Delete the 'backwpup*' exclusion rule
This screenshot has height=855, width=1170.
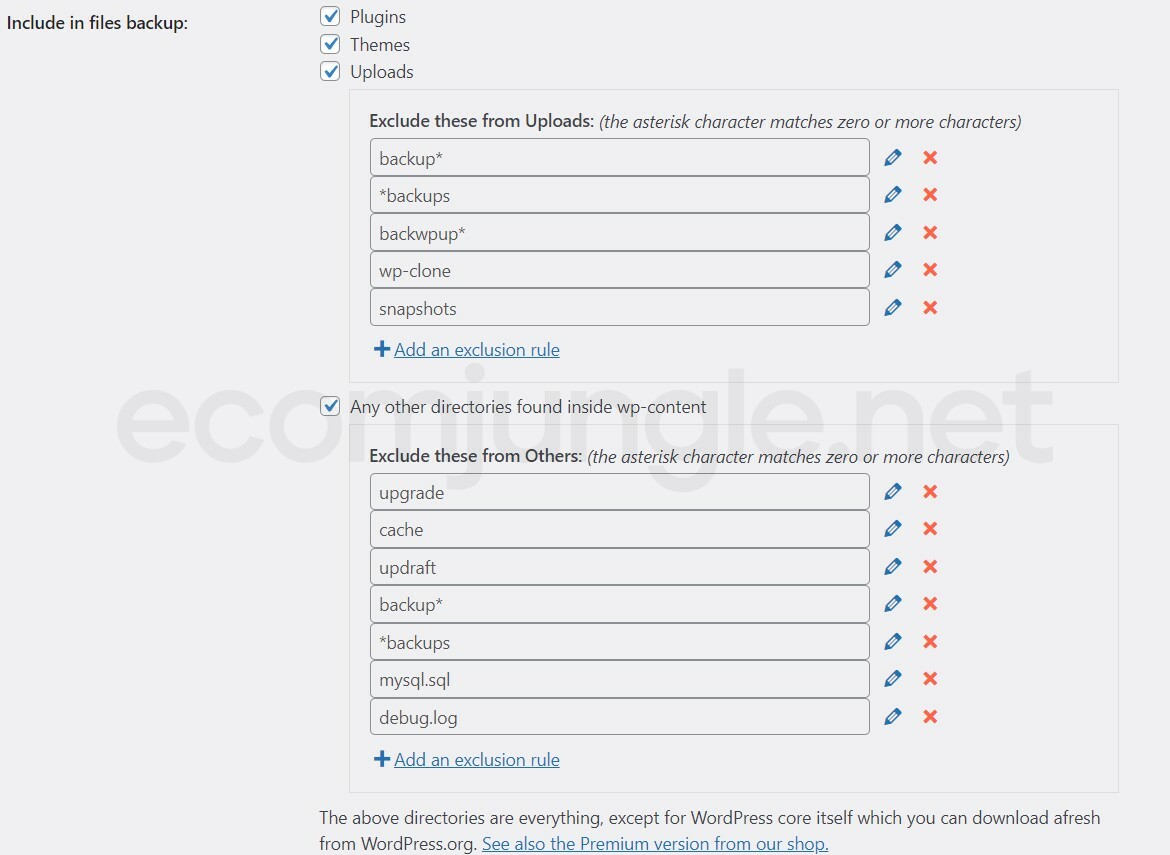(x=930, y=232)
